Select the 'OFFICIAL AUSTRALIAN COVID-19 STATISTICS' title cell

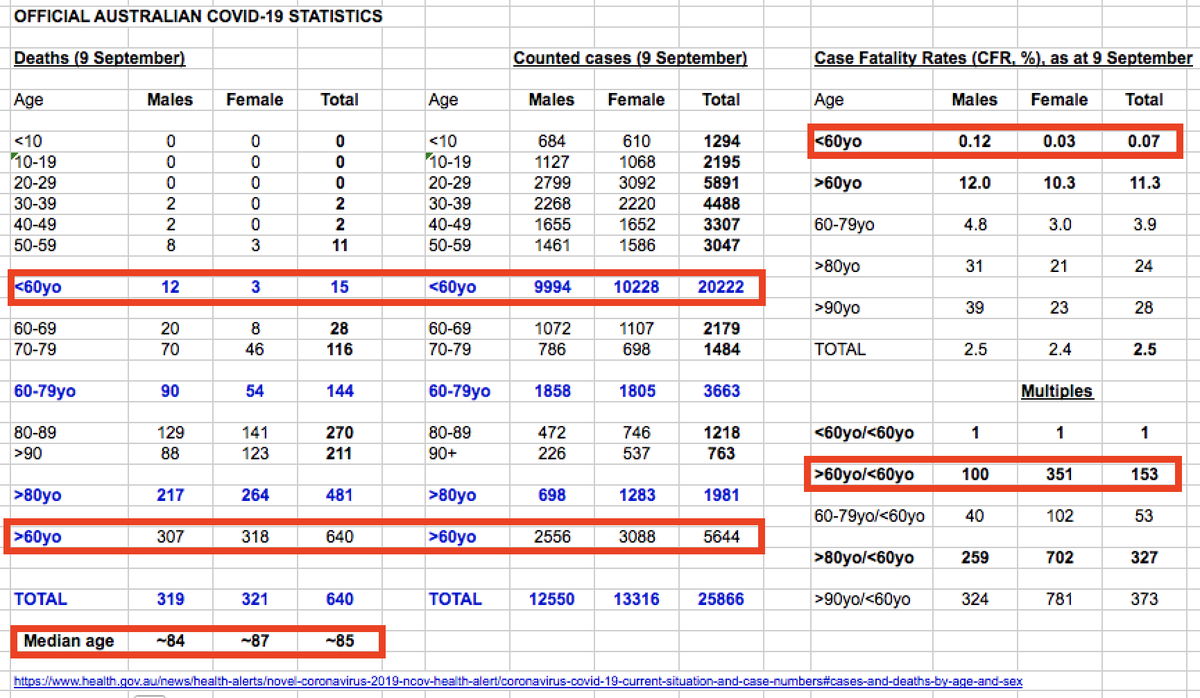pyautogui.click(x=197, y=17)
